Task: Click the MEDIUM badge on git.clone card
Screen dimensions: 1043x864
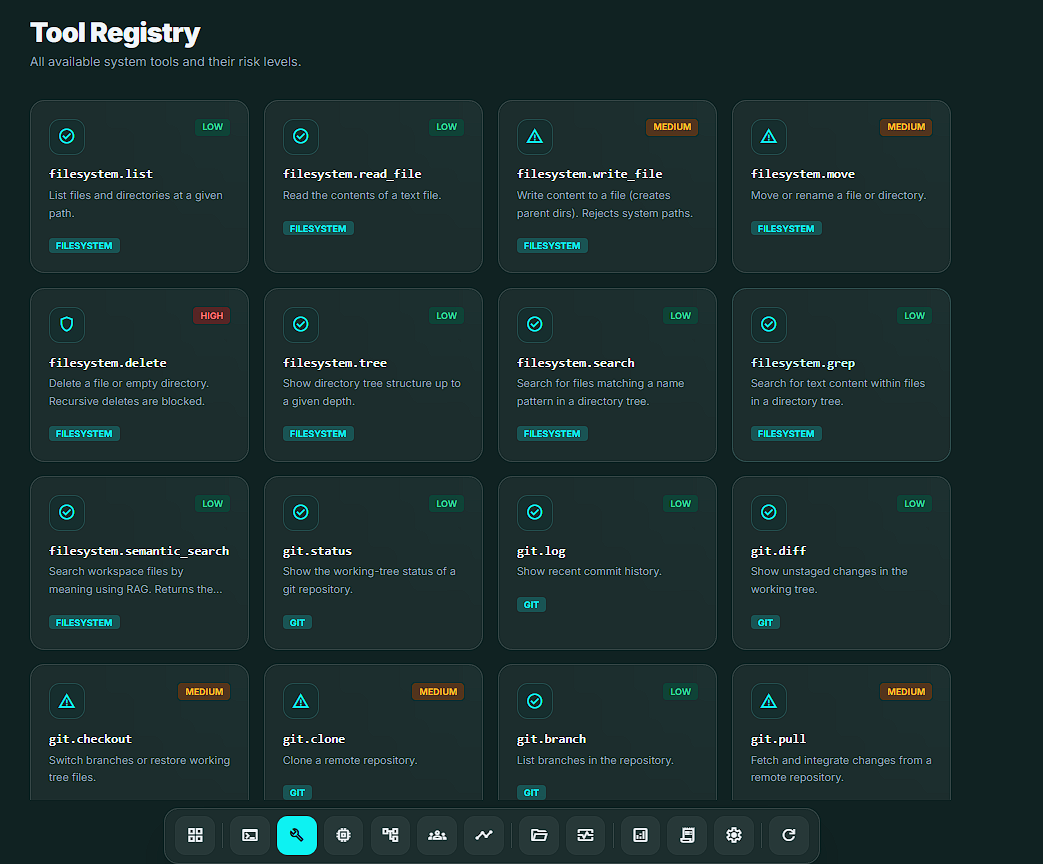Action: 438,692
